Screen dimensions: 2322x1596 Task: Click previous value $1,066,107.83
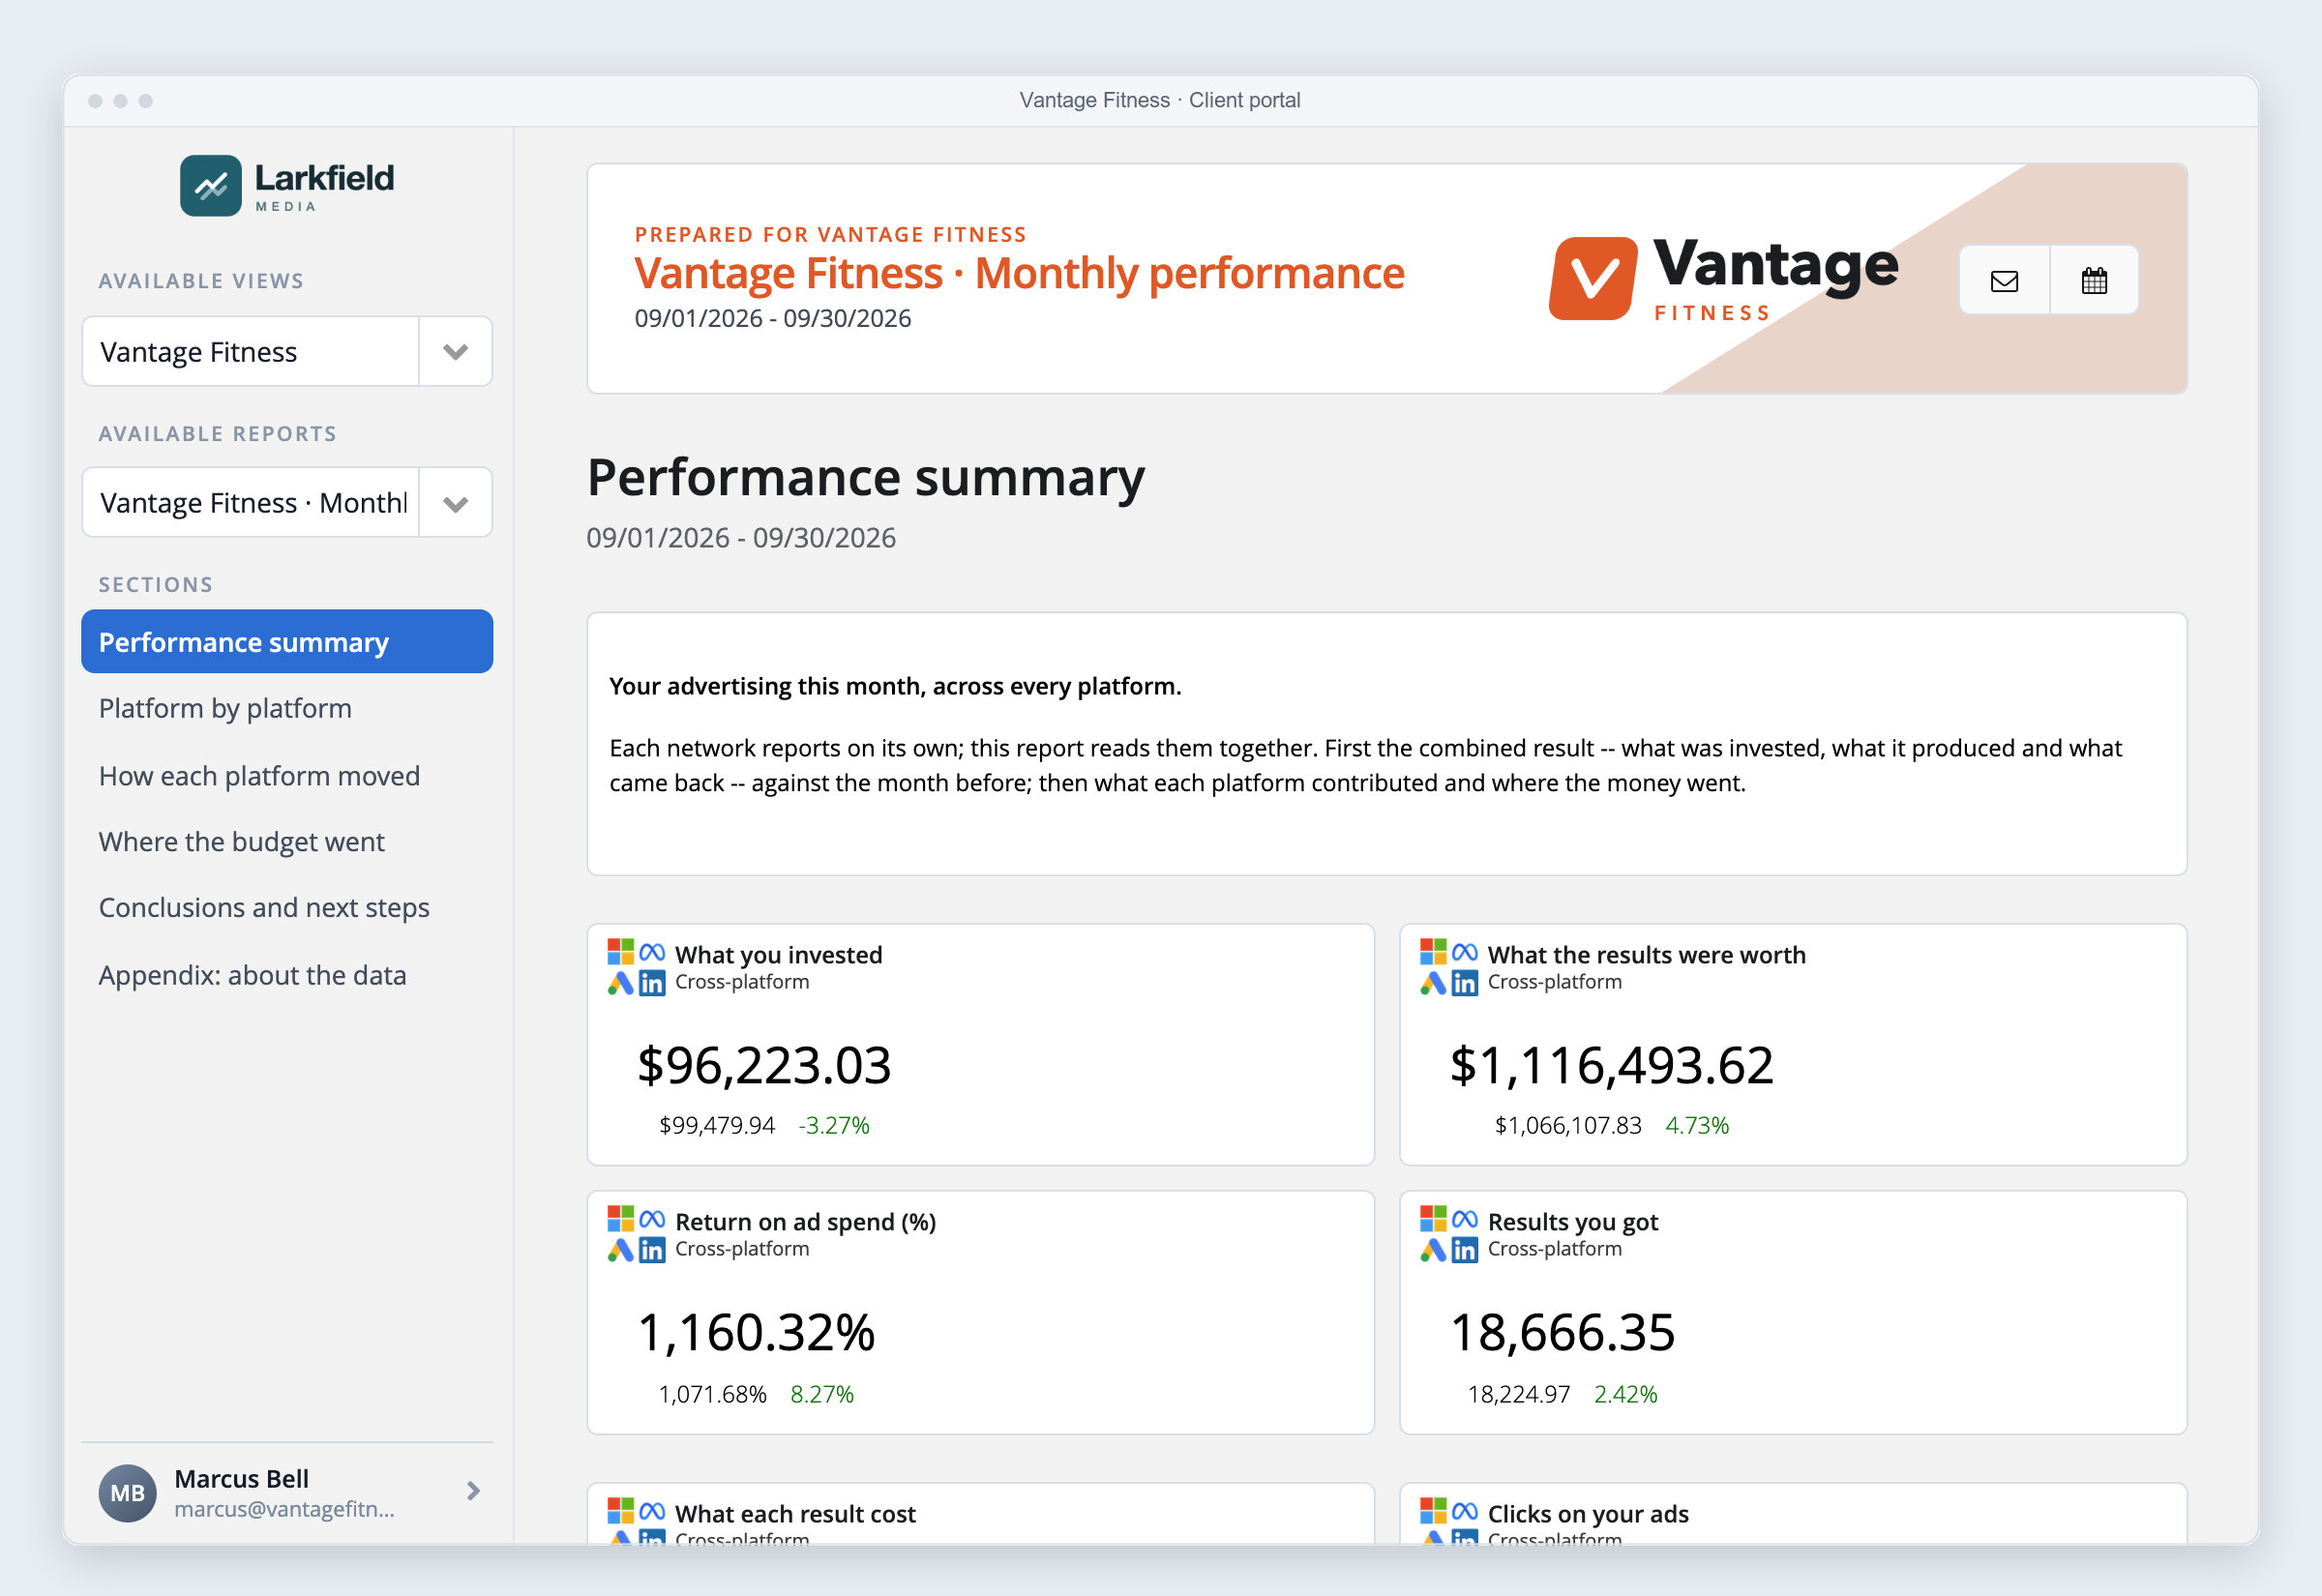click(x=1568, y=1126)
